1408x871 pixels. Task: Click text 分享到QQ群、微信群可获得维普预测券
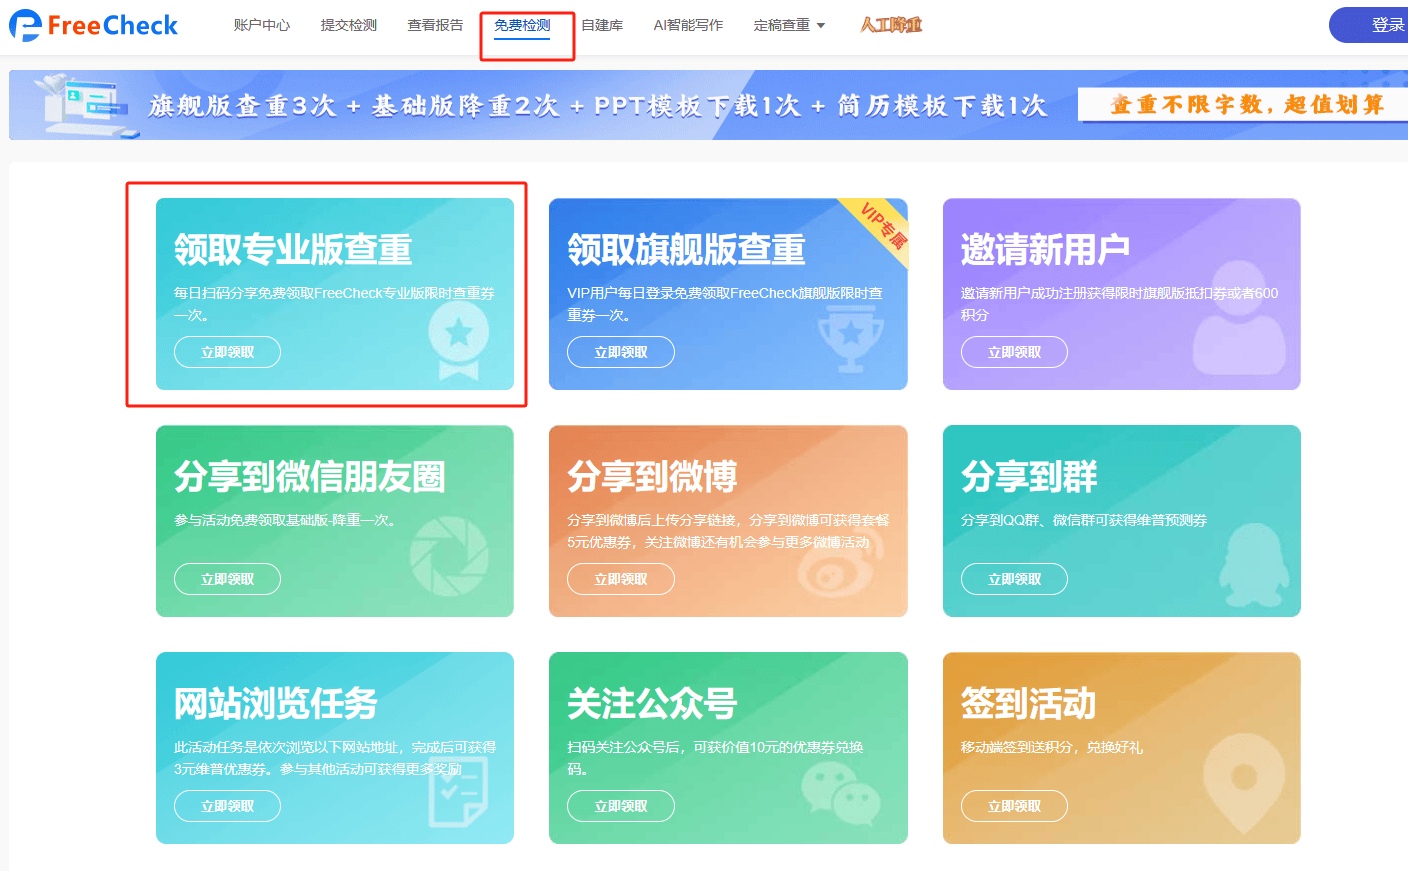tap(1084, 520)
